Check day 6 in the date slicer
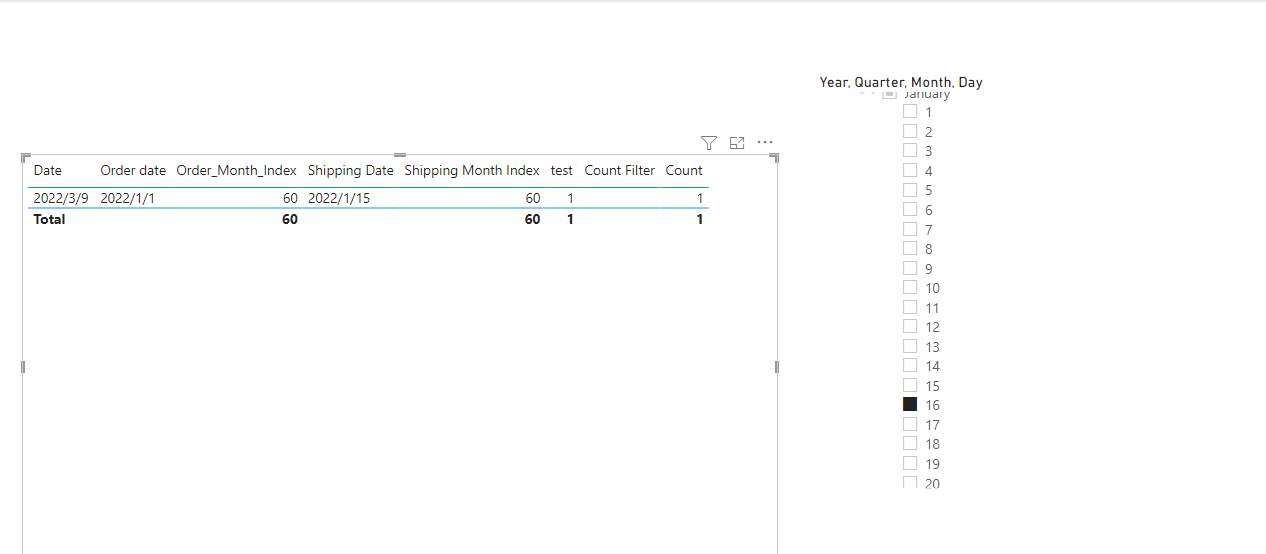This screenshot has height=554, width=1266. 910,209
